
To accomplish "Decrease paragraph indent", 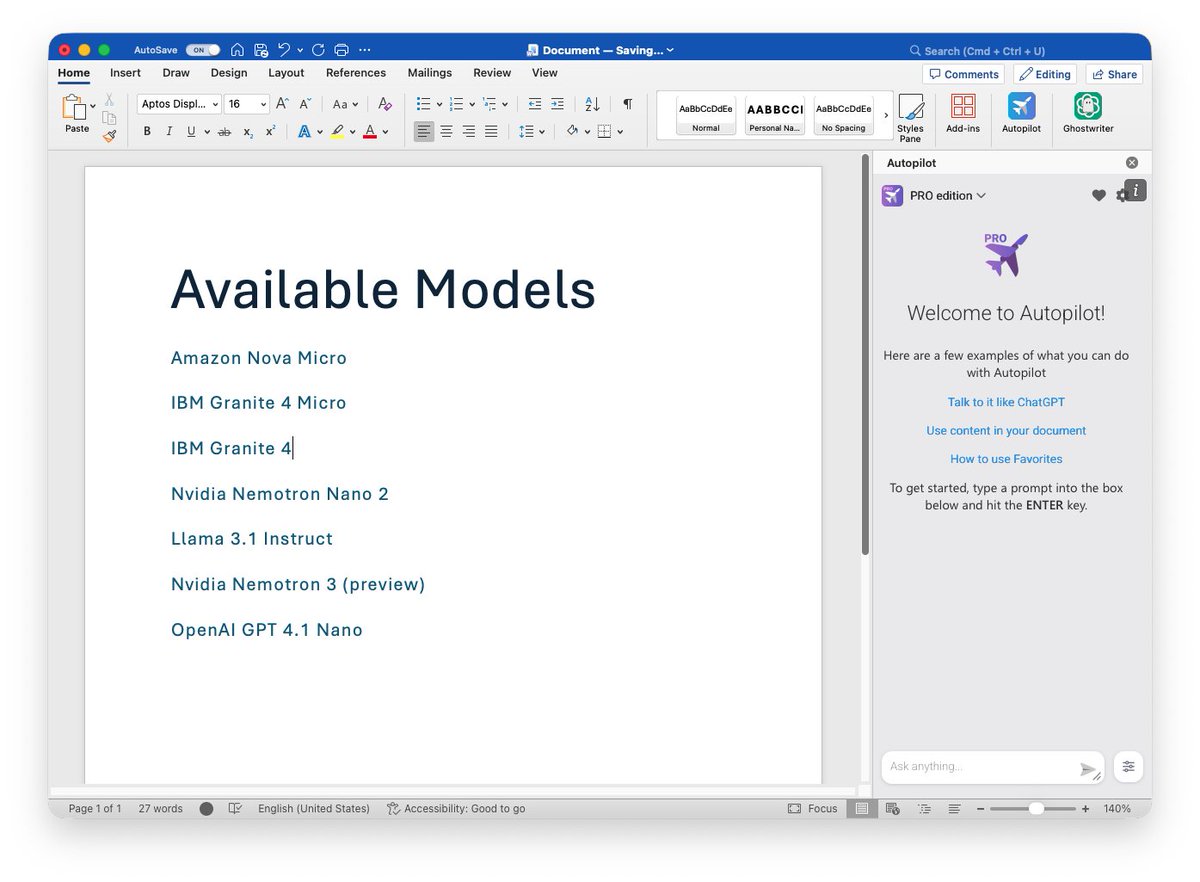I will coord(534,104).
